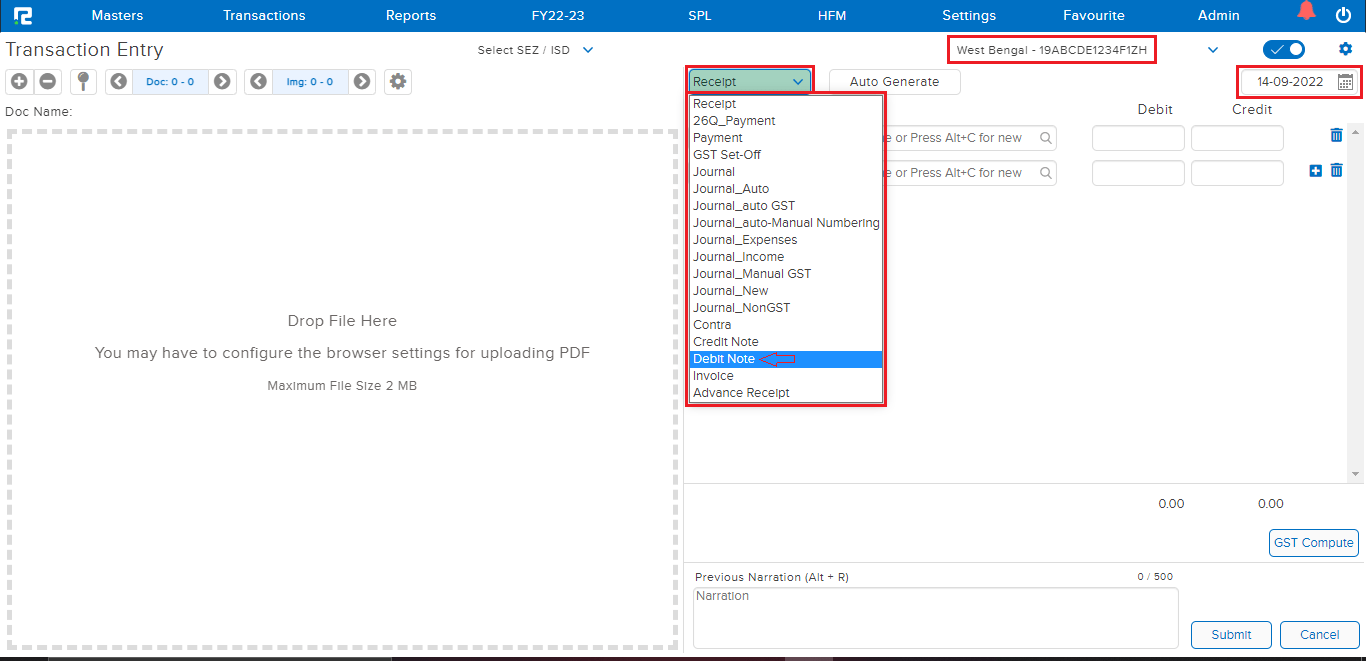This screenshot has width=1366, height=661.
Task: Add a new ledger row with plus icon
Action: click(x=1315, y=171)
